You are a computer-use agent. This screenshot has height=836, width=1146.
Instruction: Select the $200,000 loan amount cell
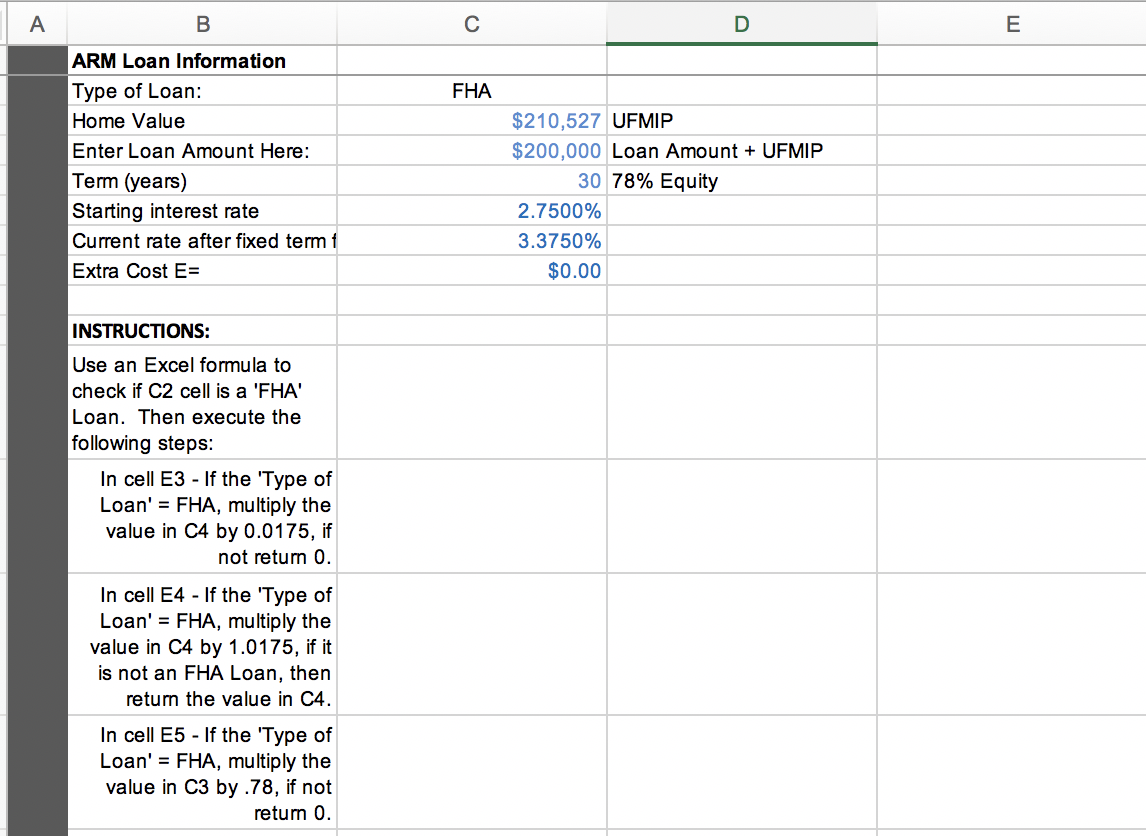click(x=471, y=151)
